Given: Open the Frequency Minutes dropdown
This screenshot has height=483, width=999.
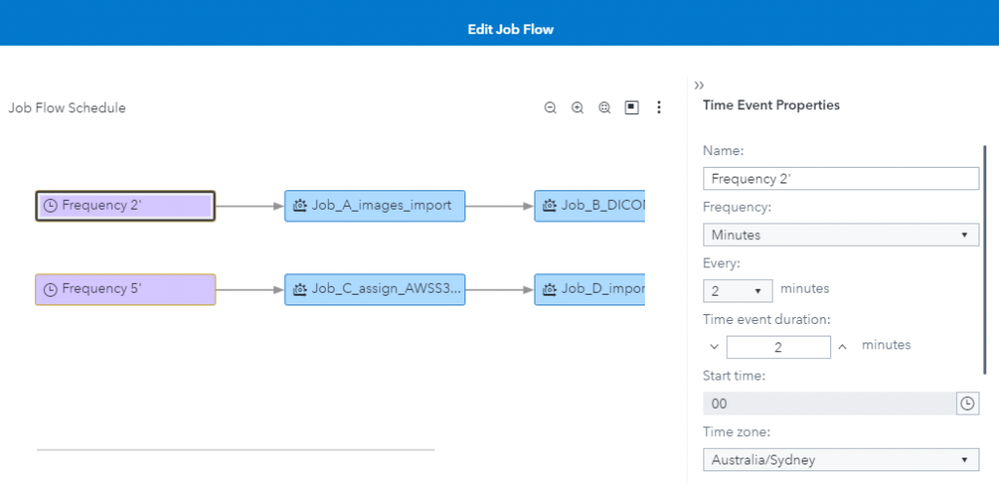Looking at the screenshot, I should [x=840, y=235].
